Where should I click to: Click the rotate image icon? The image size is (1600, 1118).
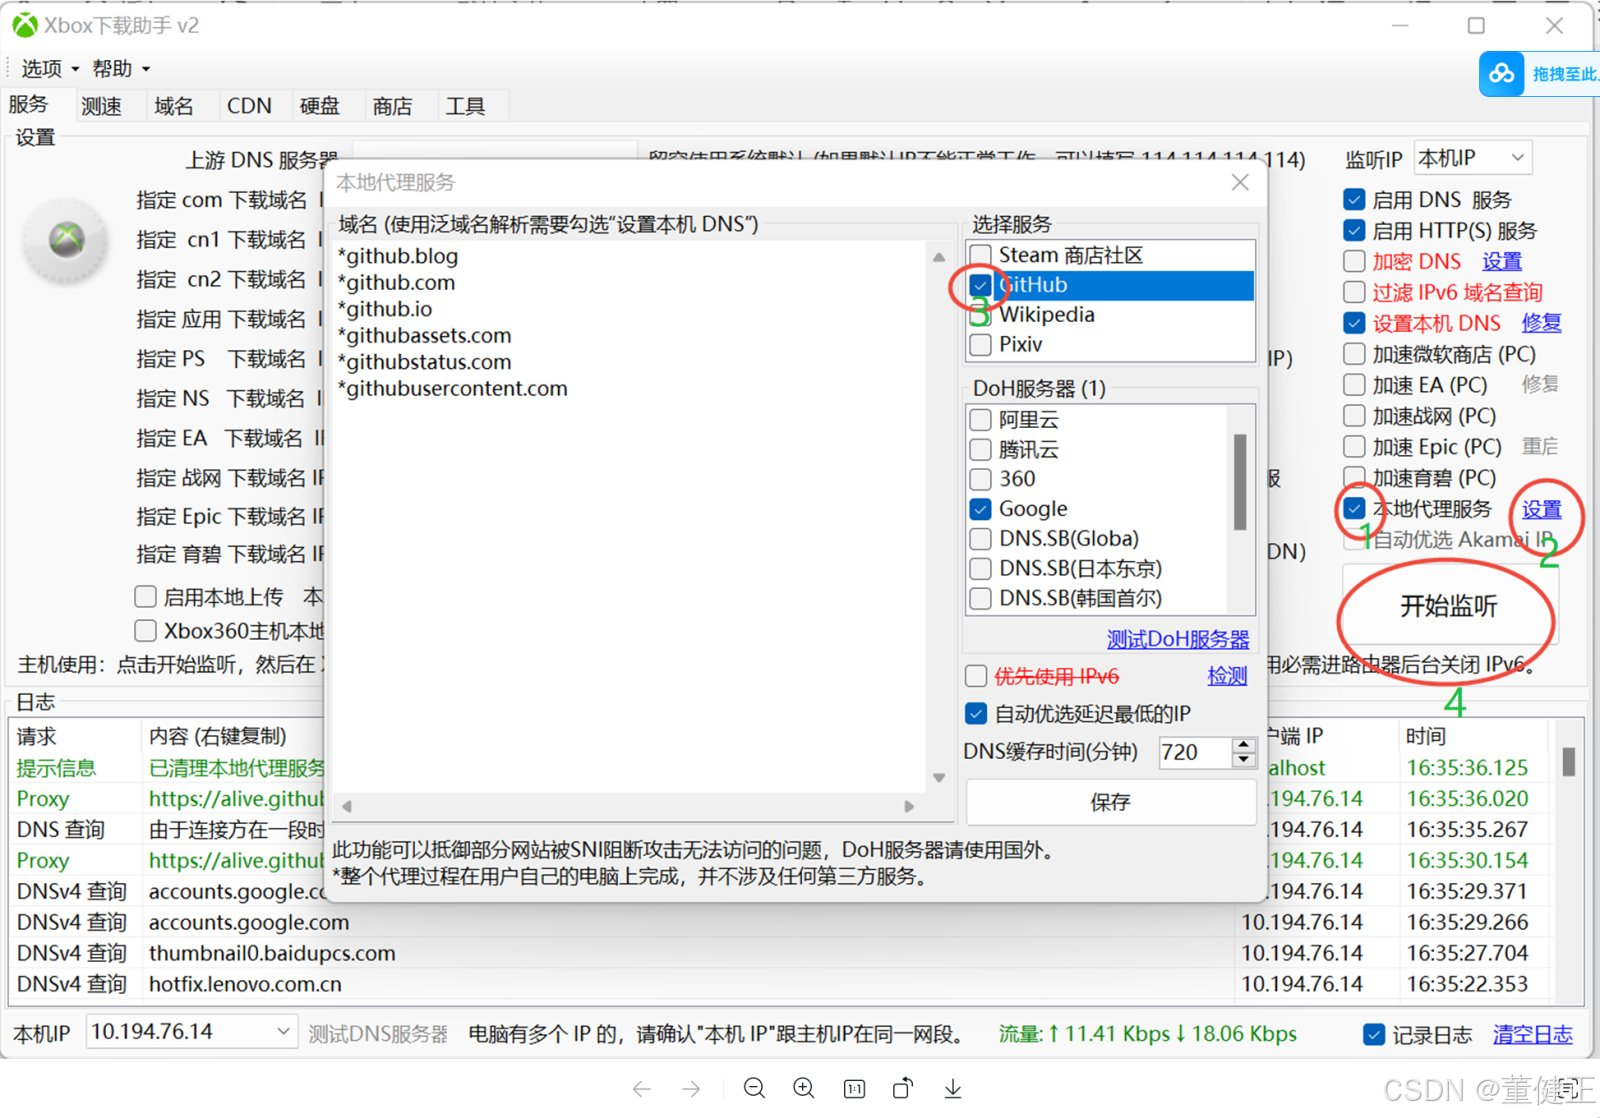[x=903, y=1088]
